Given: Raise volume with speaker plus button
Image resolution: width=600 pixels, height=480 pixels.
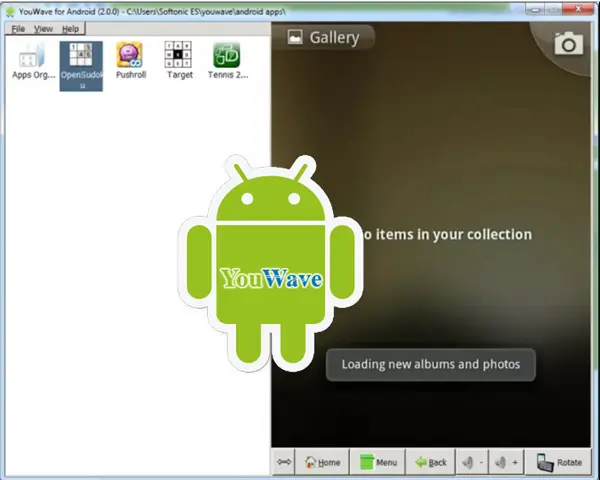Looking at the screenshot, I should (506, 462).
